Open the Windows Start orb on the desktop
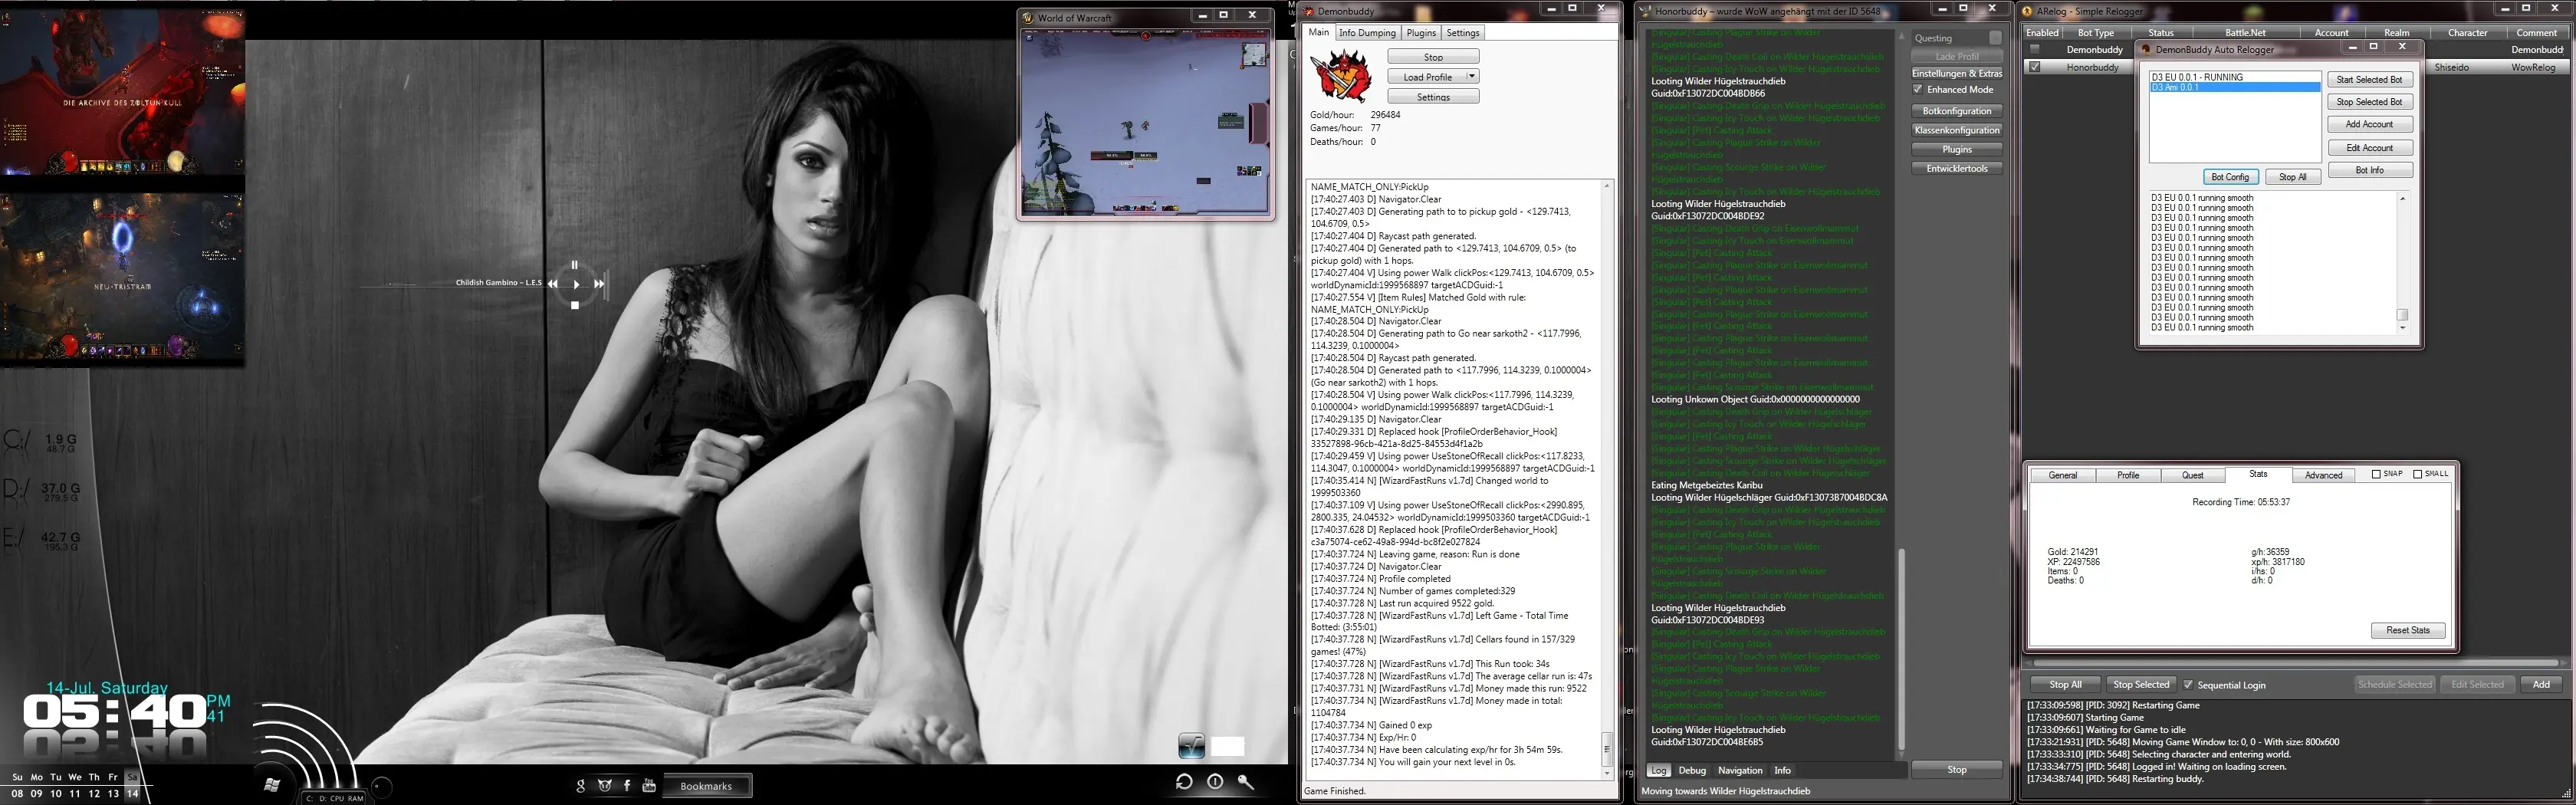This screenshot has width=2576, height=805. point(271,785)
